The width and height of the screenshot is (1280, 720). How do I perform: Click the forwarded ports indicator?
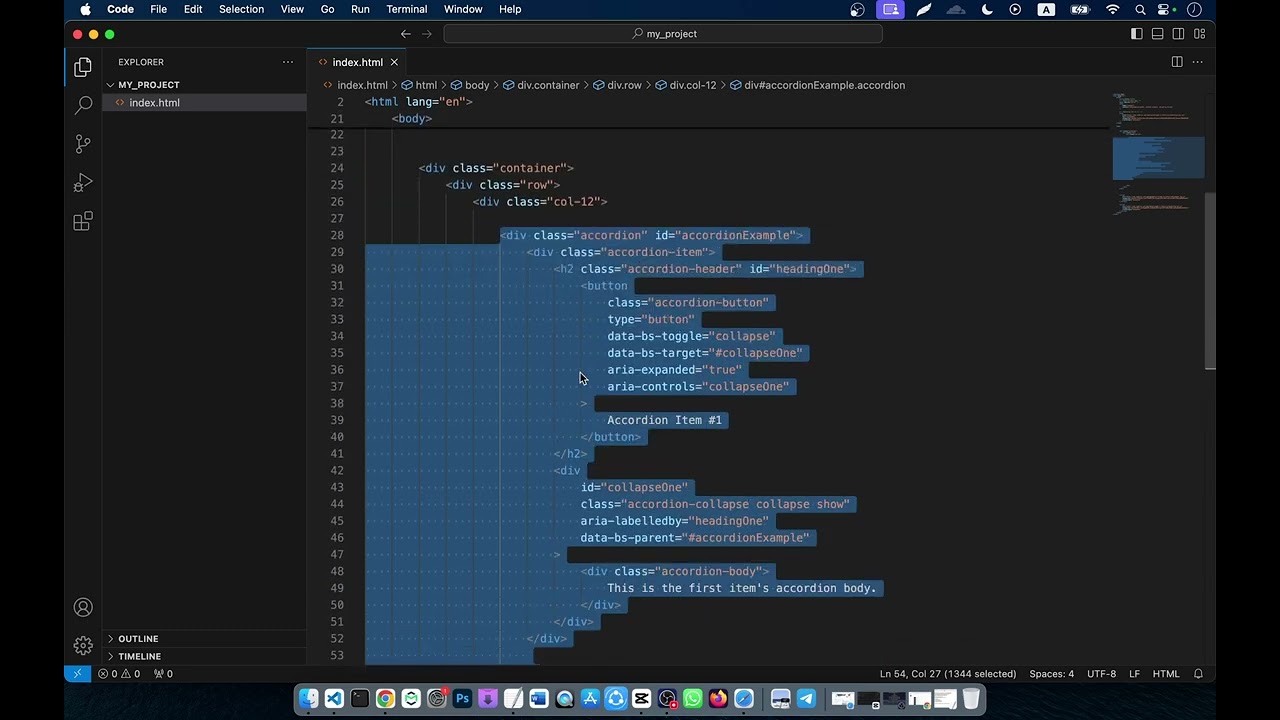pyautogui.click(x=163, y=674)
